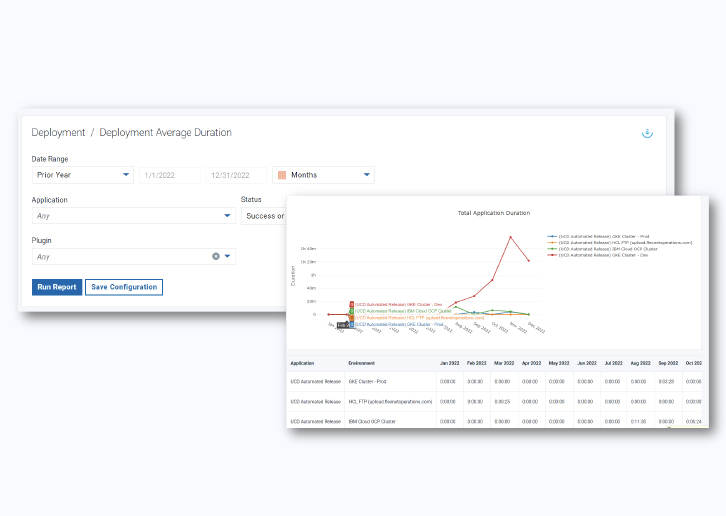Click the Environment column header
The height and width of the screenshot is (516, 726).
pyautogui.click(x=362, y=363)
